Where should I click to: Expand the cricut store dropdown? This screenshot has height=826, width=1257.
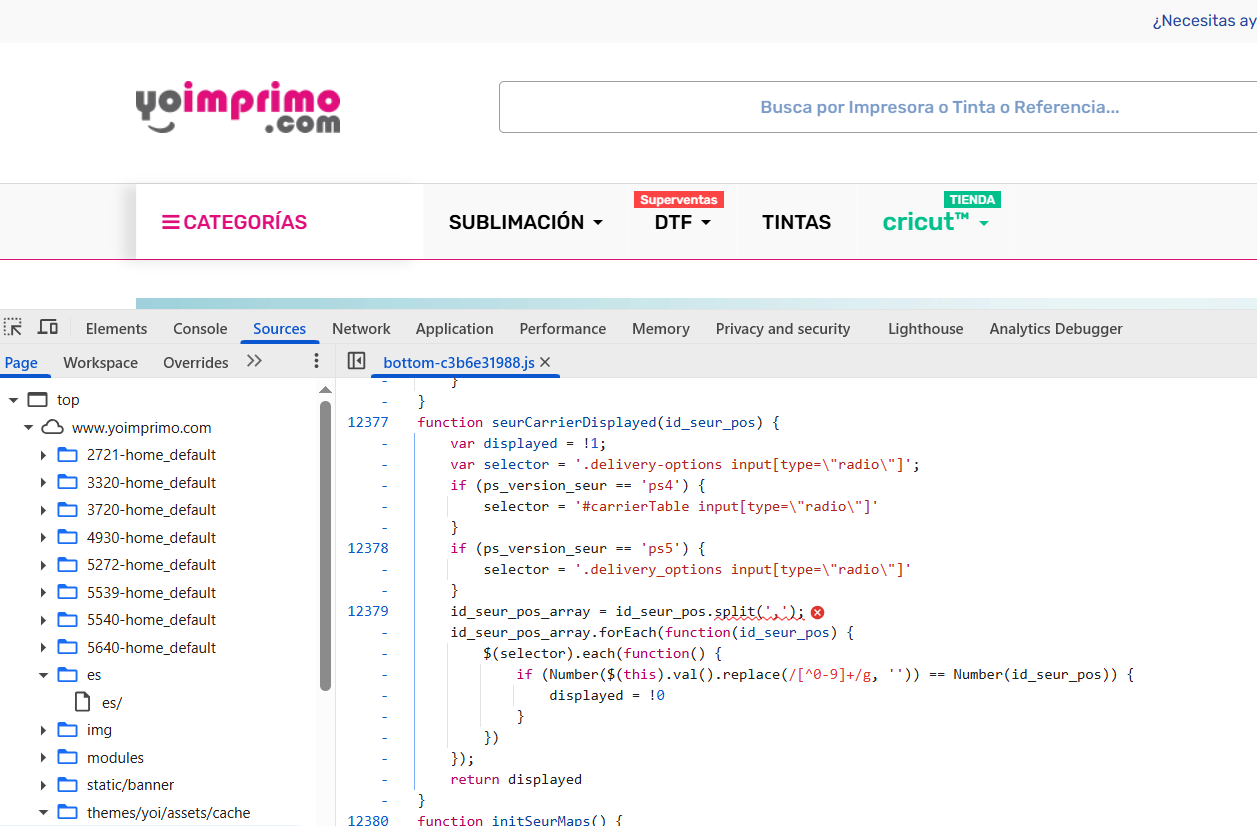(935, 222)
